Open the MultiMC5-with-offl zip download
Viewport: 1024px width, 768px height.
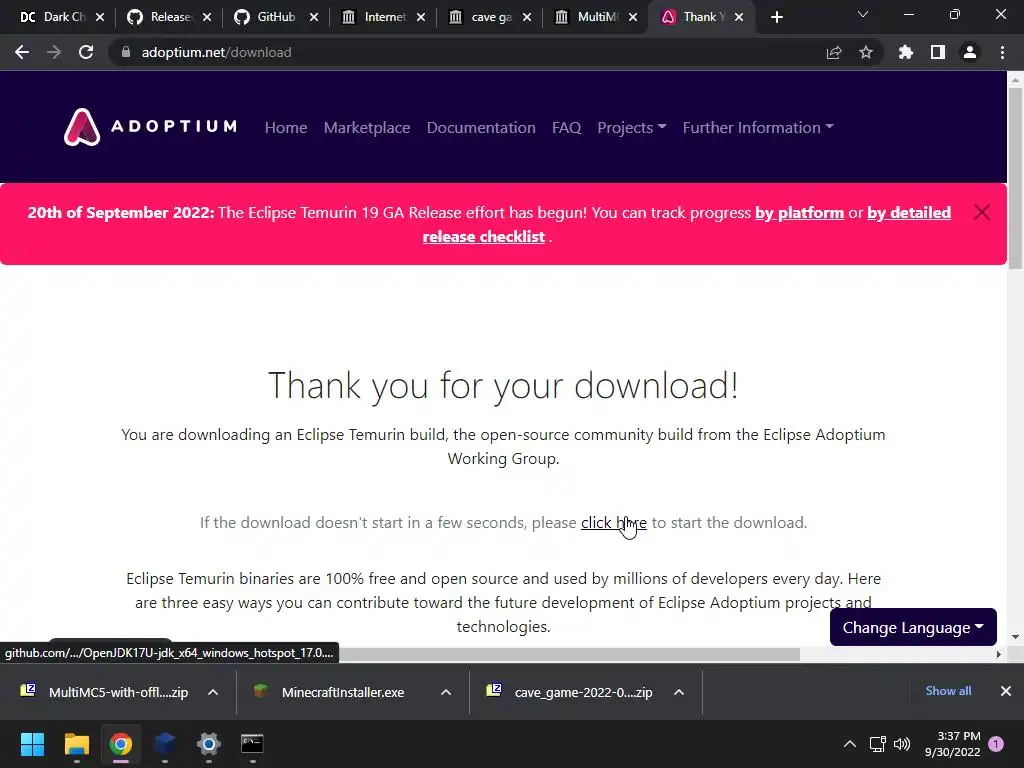tap(104, 692)
